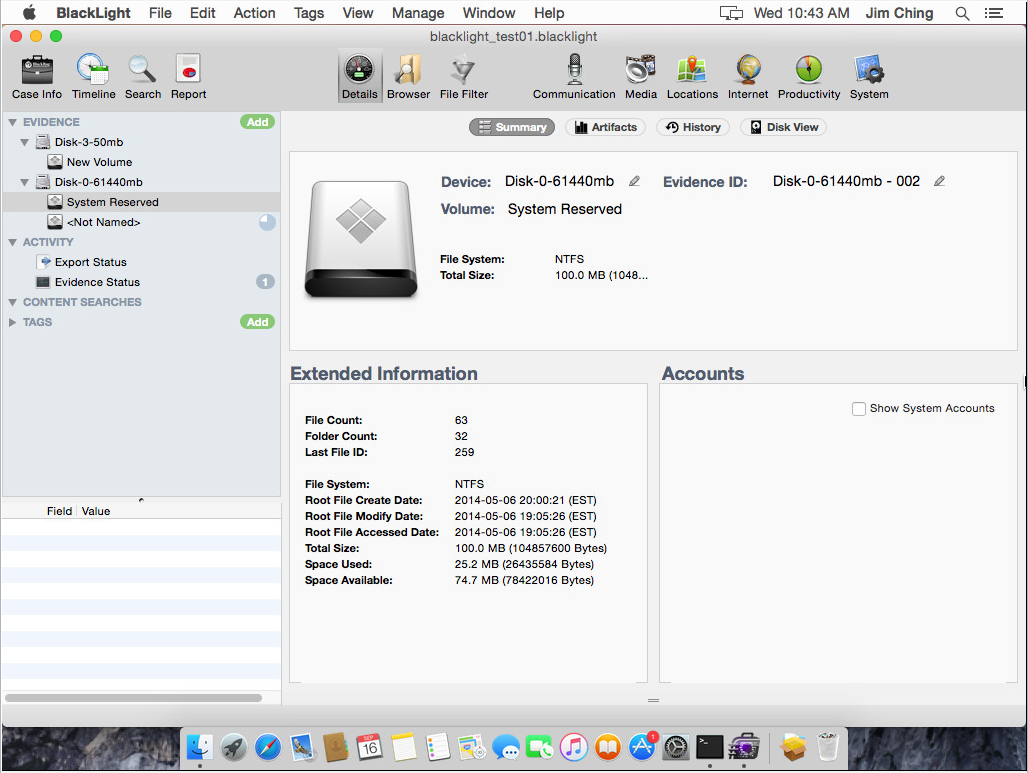Open iTunes from the Dock
This screenshot has width=1028, height=773.
574,747
